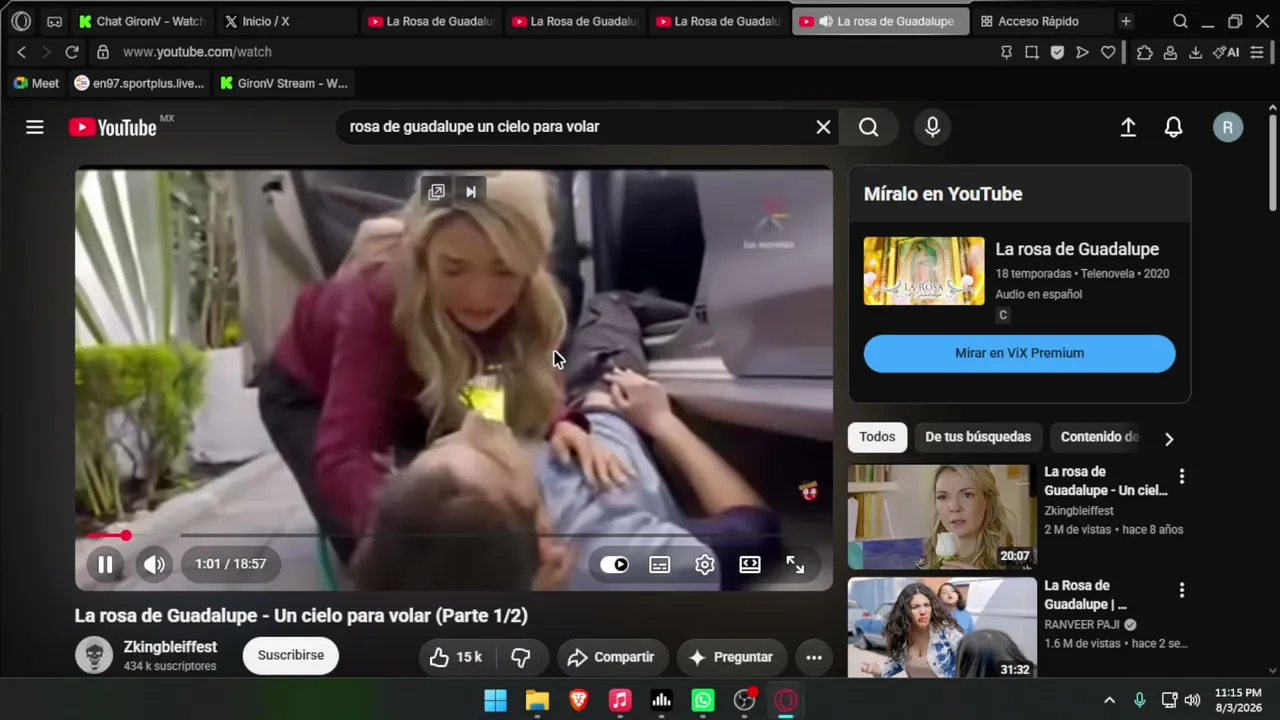The image size is (1280, 720).
Task: Show hidden system tray icons
Action: 1109,700
